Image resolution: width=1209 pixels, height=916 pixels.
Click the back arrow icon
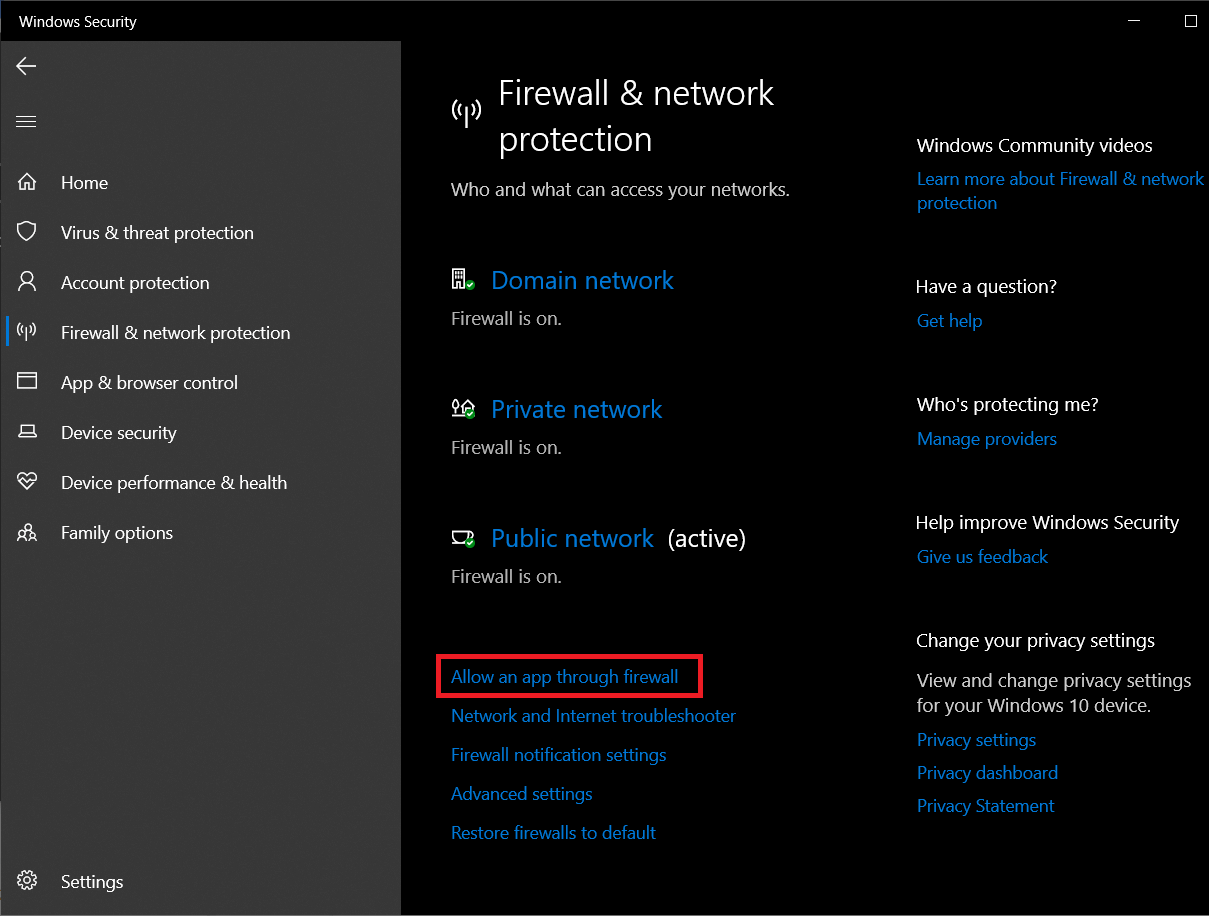26,66
